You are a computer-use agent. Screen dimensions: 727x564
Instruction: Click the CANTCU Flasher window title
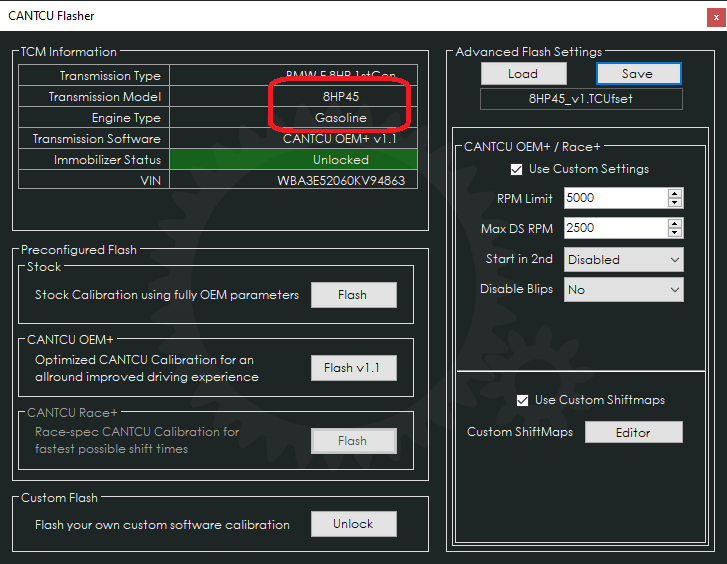[51, 16]
